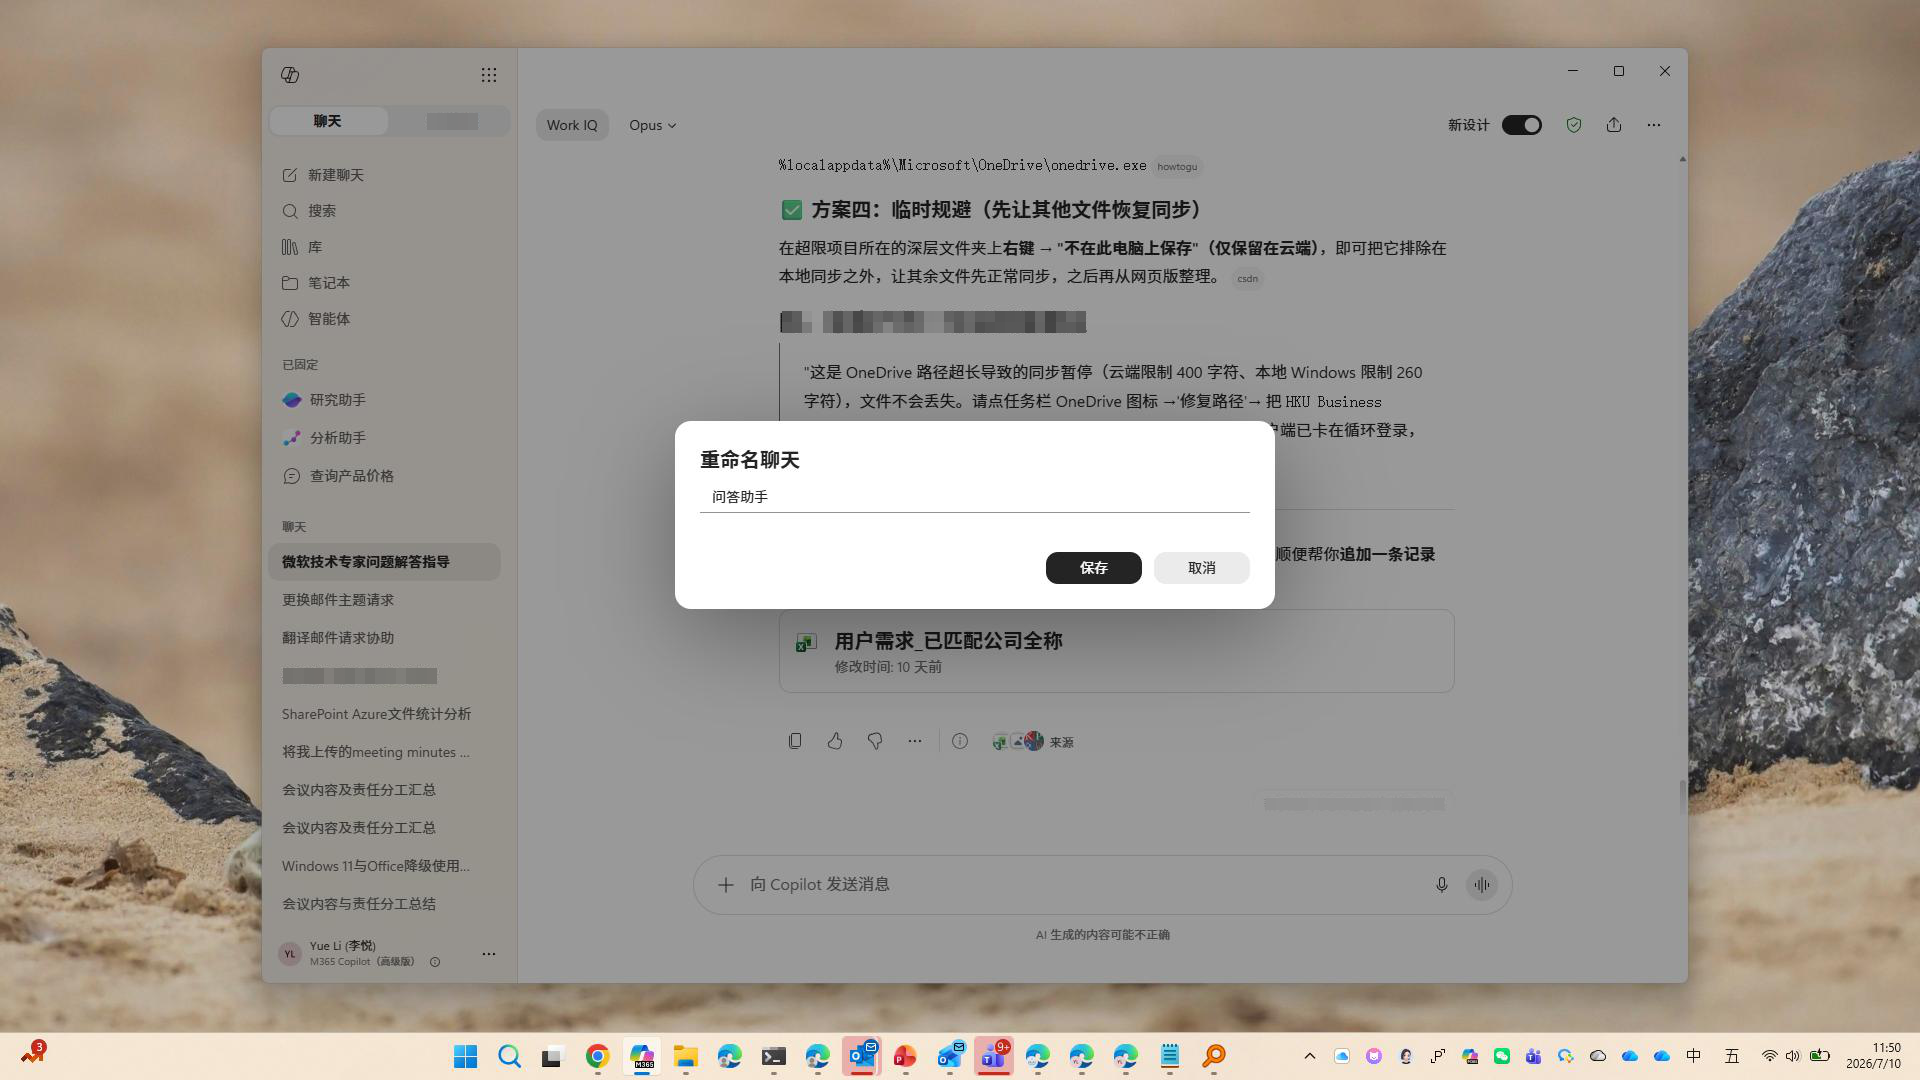Open PowerPoint from the taskbar

(906, 1056)
